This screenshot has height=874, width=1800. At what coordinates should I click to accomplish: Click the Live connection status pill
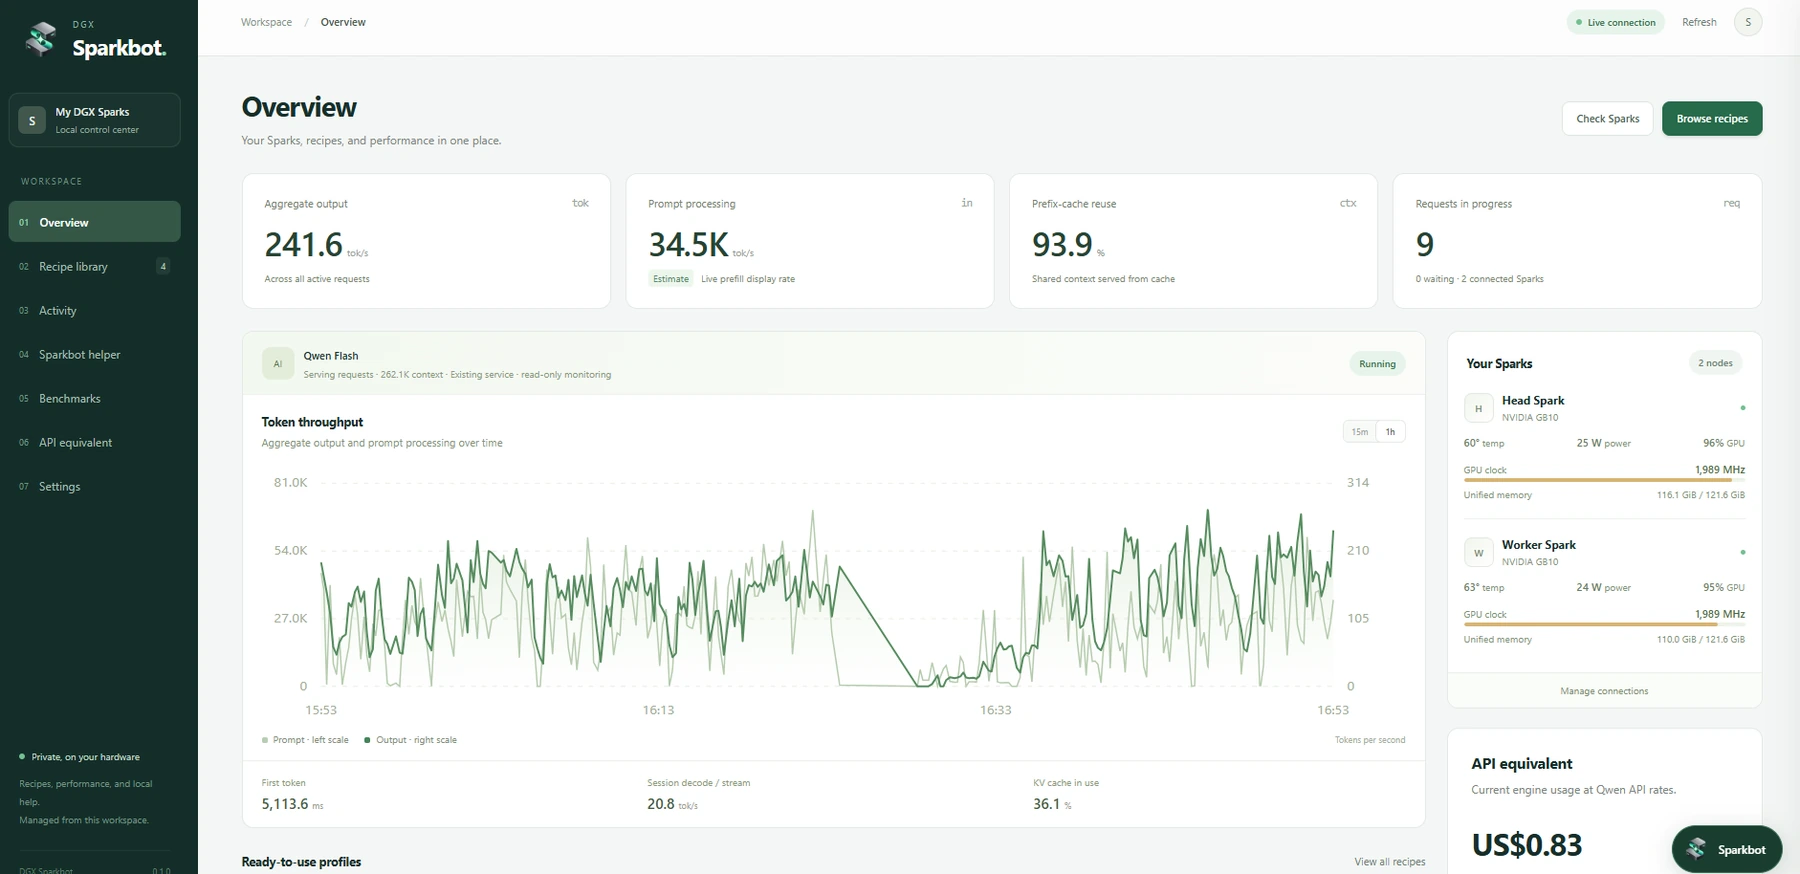[x=1615, y=22]
